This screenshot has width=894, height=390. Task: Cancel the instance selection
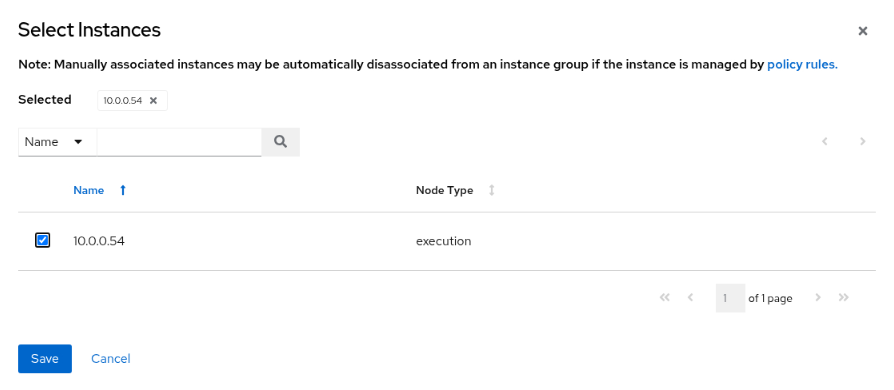click(x=111, y=359)
